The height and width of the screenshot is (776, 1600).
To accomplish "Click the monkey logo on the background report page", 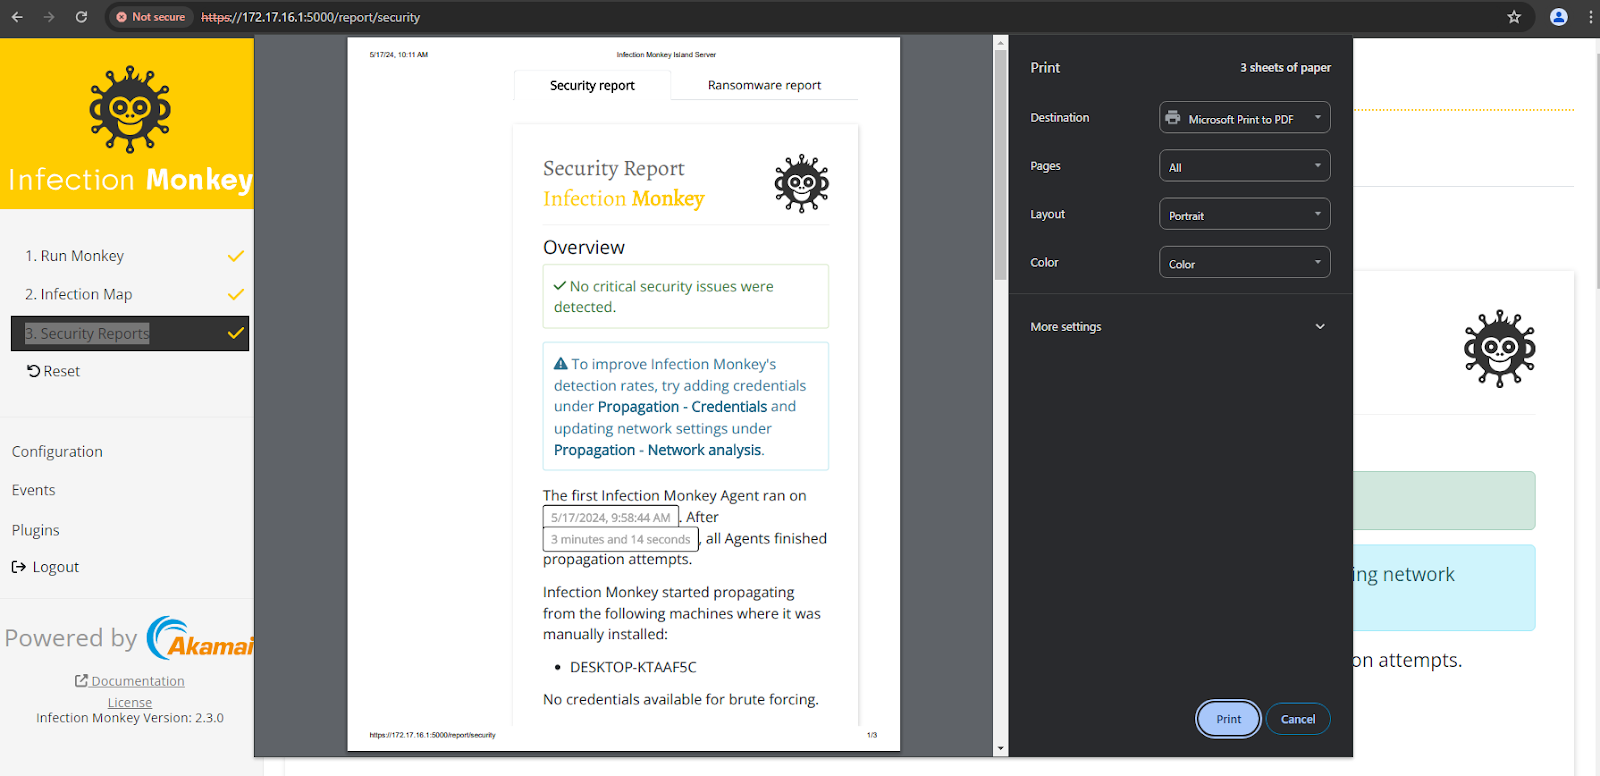I will pos(1499,349).
